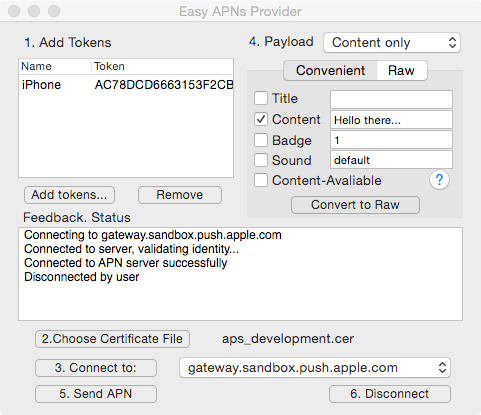Focus the Sound field containing default
The width and height of the screenshot is (481, 415).
(391, 160)
